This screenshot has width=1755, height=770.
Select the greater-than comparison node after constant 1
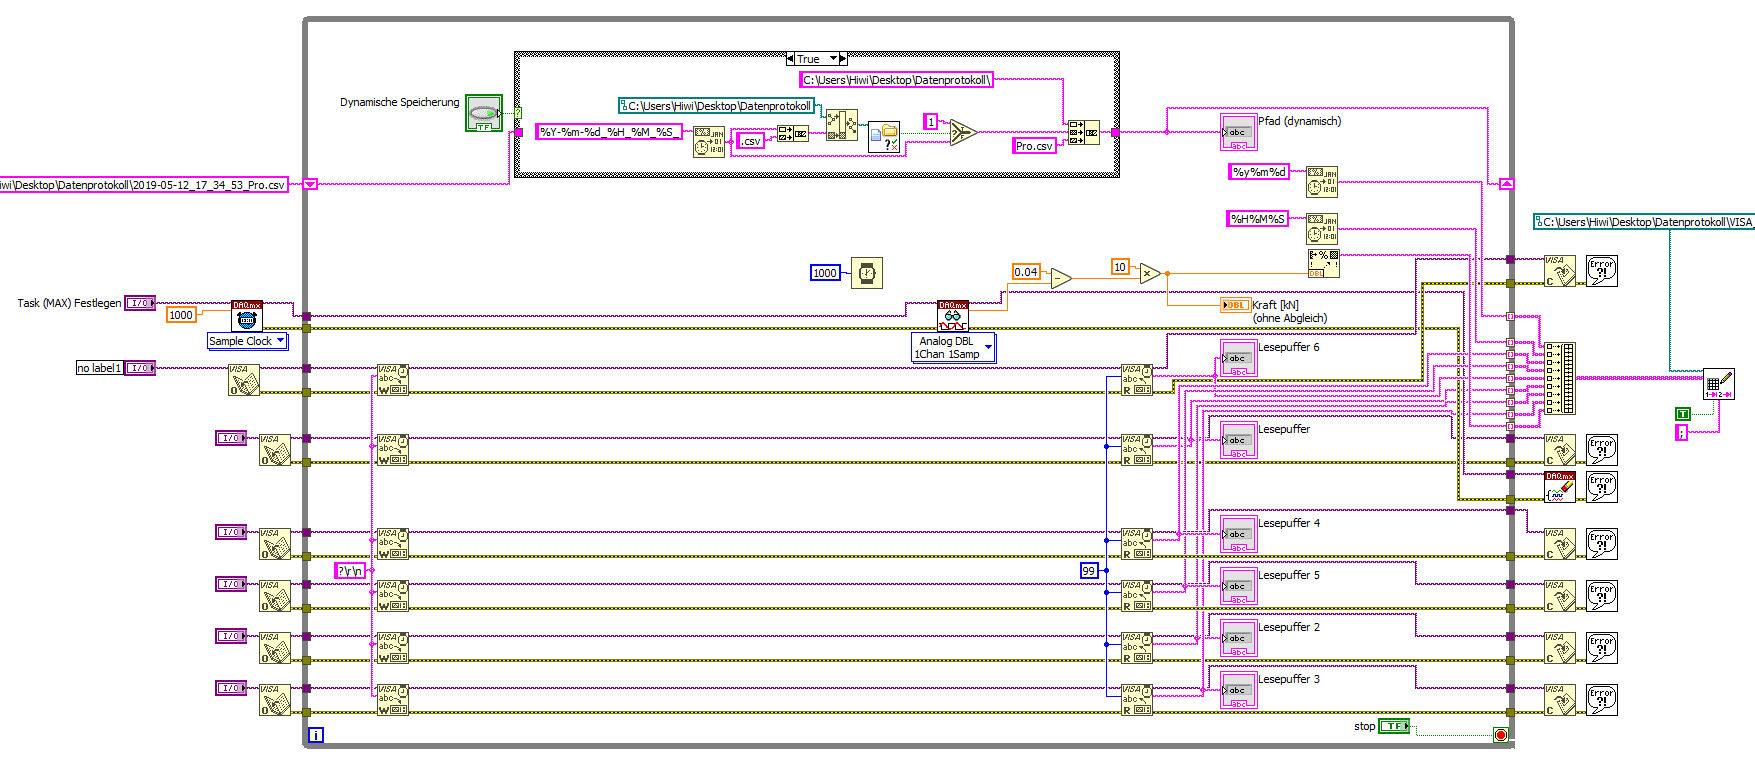point(962,132)
